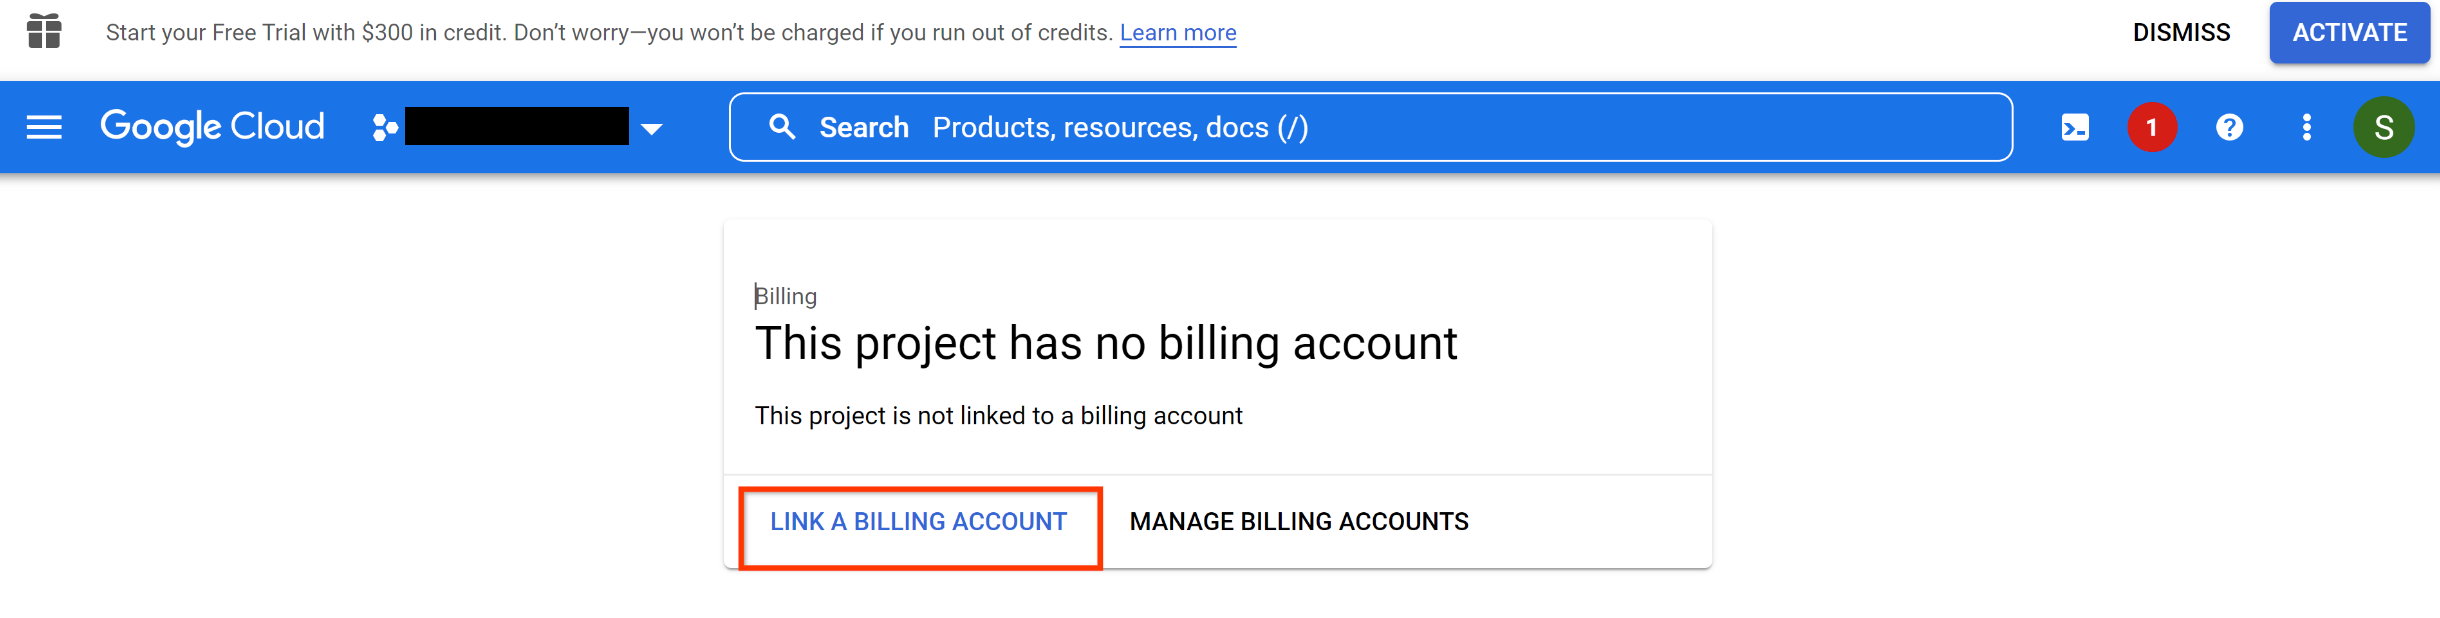Open the Cloud Shell terminal
Screen dimensions: 2440x618
tap(2076, 127)
